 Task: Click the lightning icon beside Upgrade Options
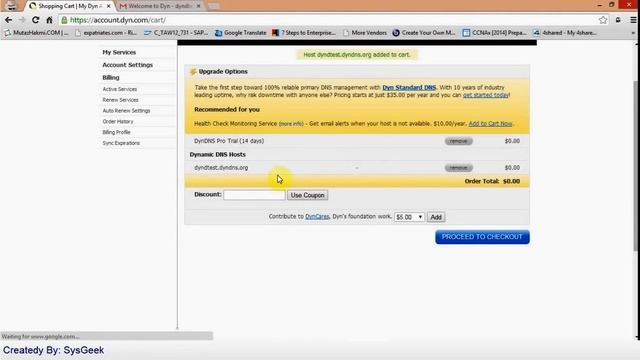193,72
